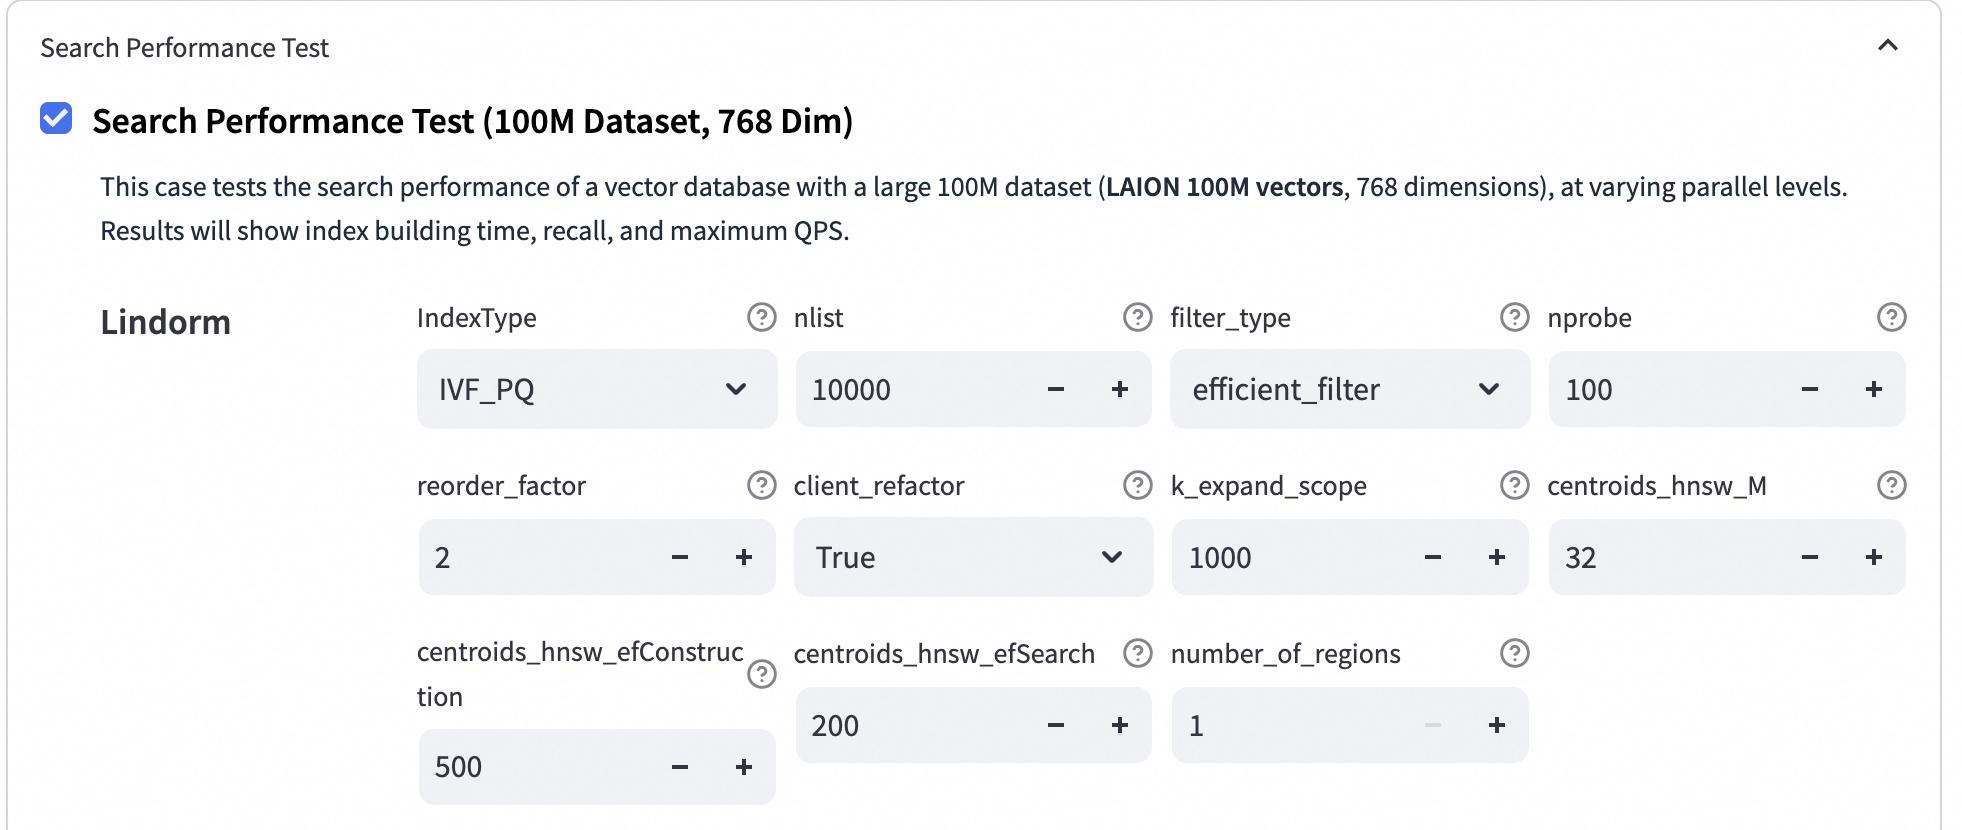This screenshot has height=830, width=1962.
Task: Click help icon next to IndexType
Action: click(x=762, y=318)
